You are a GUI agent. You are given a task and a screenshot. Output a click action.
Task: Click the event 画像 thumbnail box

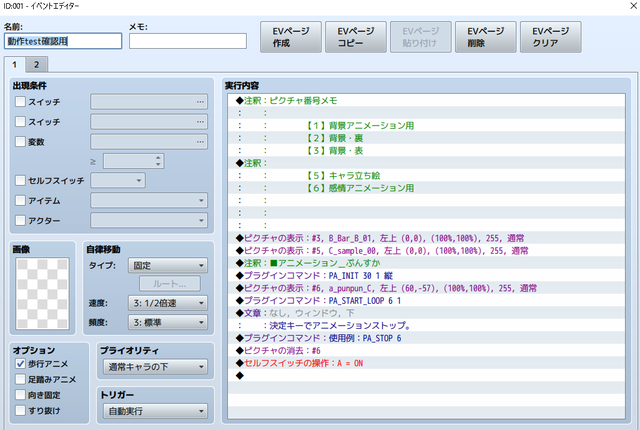point(42,294)
